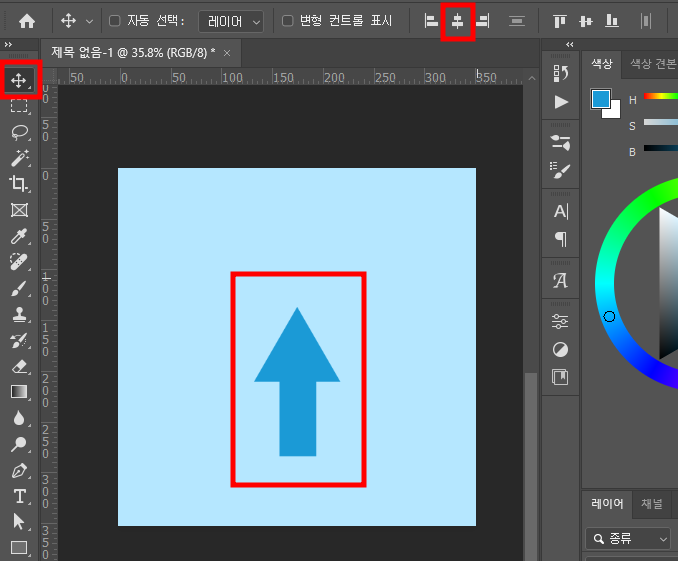The height and width of the screenshot is (561, 678).
Task: Click the vertical canvas scrollbar
Action: 531,465
